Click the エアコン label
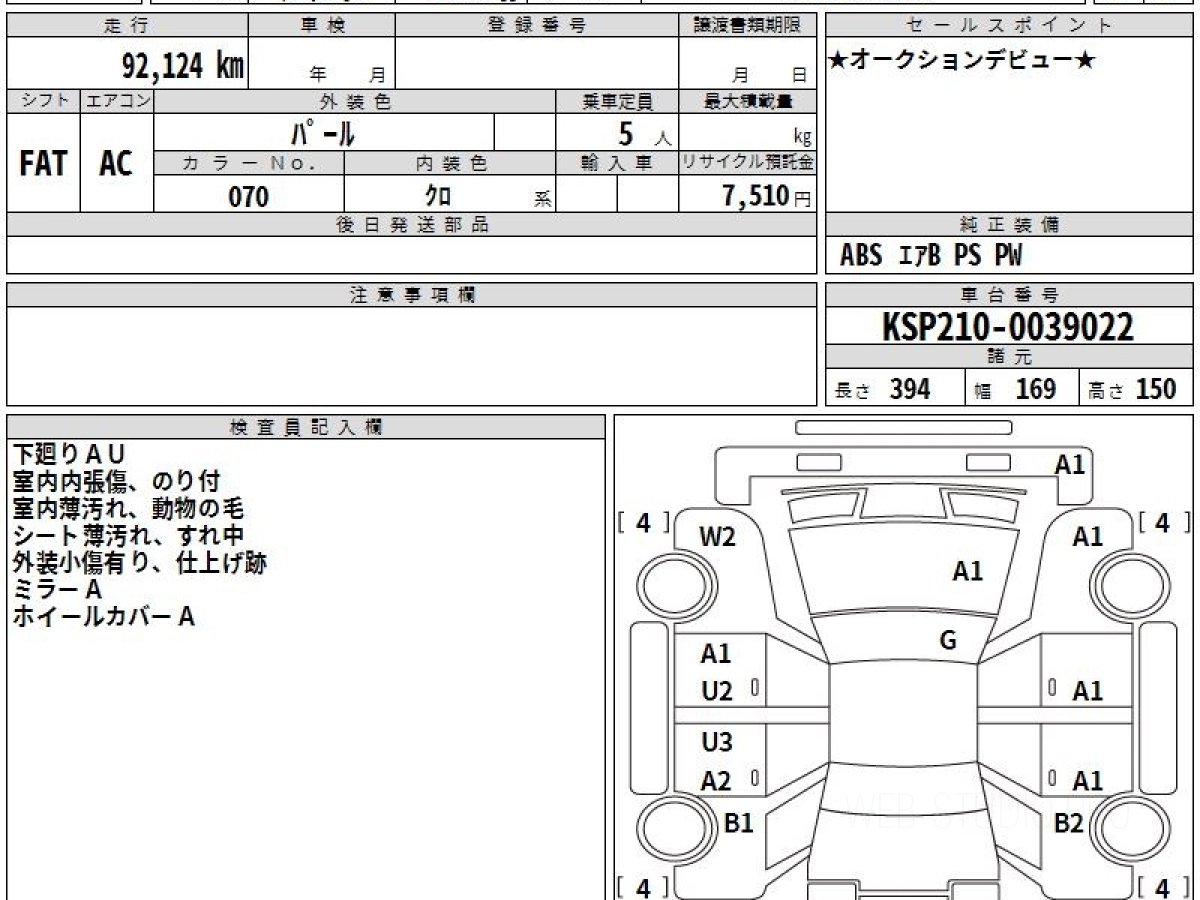The image size is (1200, 900). tap(117, 101)
